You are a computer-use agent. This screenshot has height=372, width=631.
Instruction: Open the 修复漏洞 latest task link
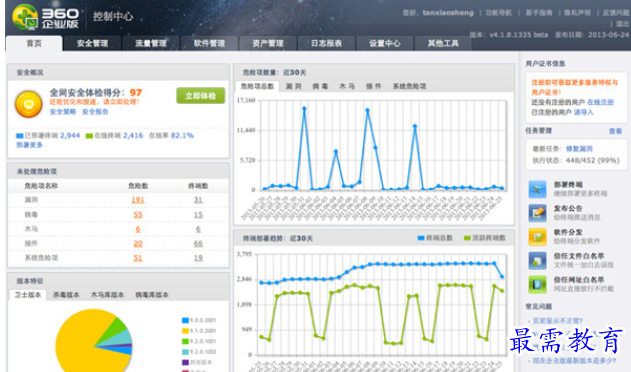(x=579, y=149)
